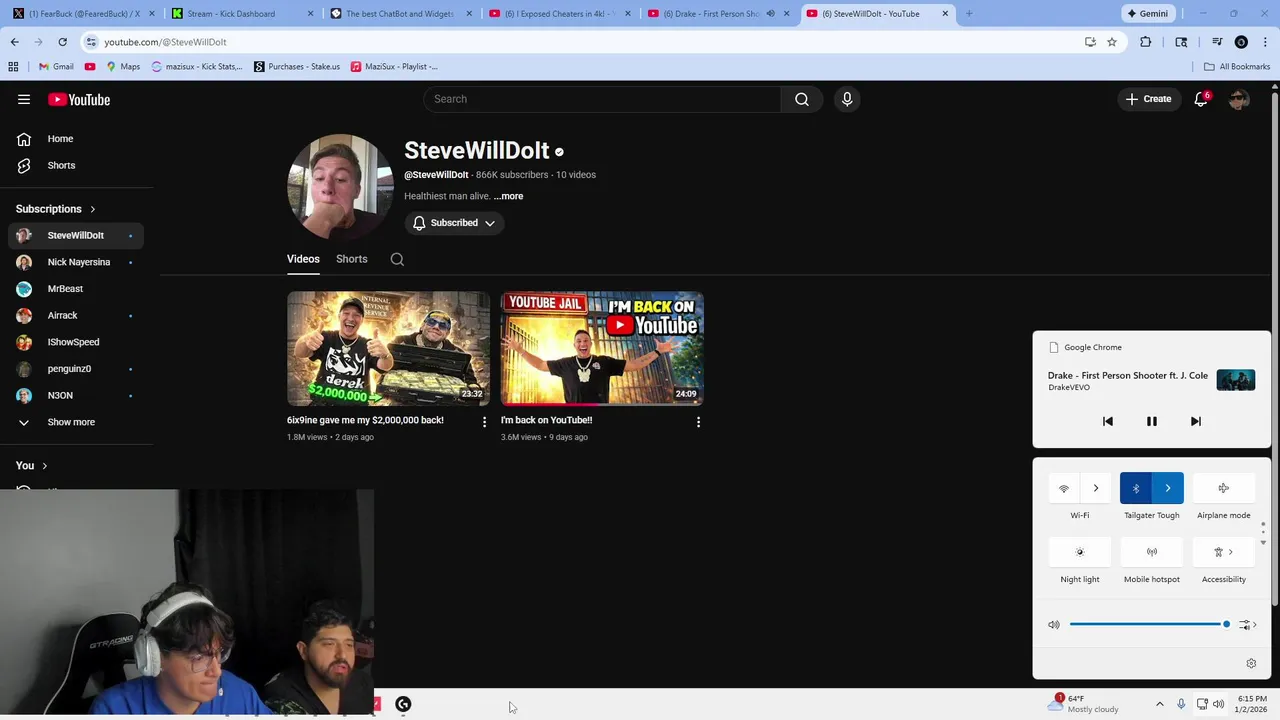The image size is (1280, 720).
Task: Open quick settings gear icon
Action: click(1251, 663)
